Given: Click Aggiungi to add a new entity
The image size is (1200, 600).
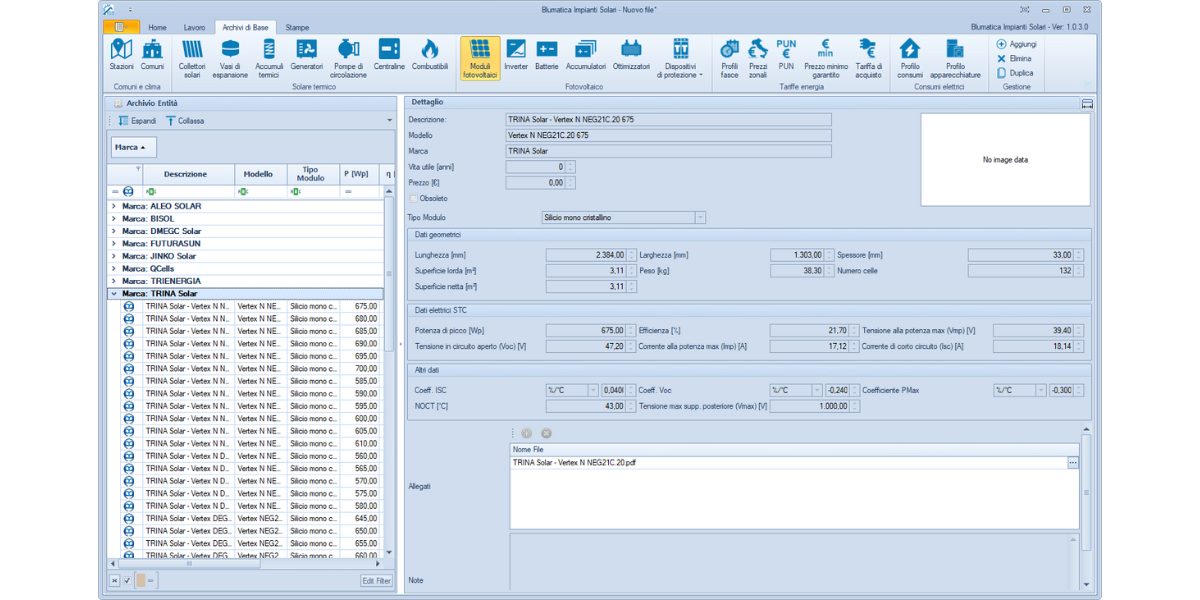Looking at the screenshot, I should coord(1017,44).
